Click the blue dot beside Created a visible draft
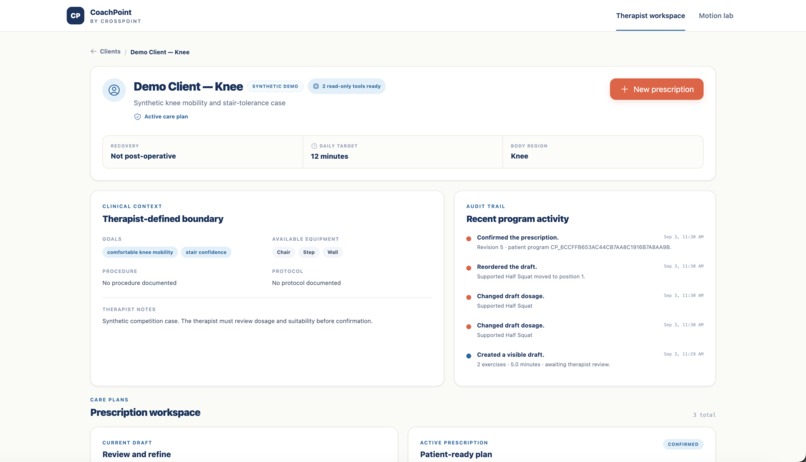Image resolution: width=806 pixels, height=462 pixels. [x=468, y=356]
